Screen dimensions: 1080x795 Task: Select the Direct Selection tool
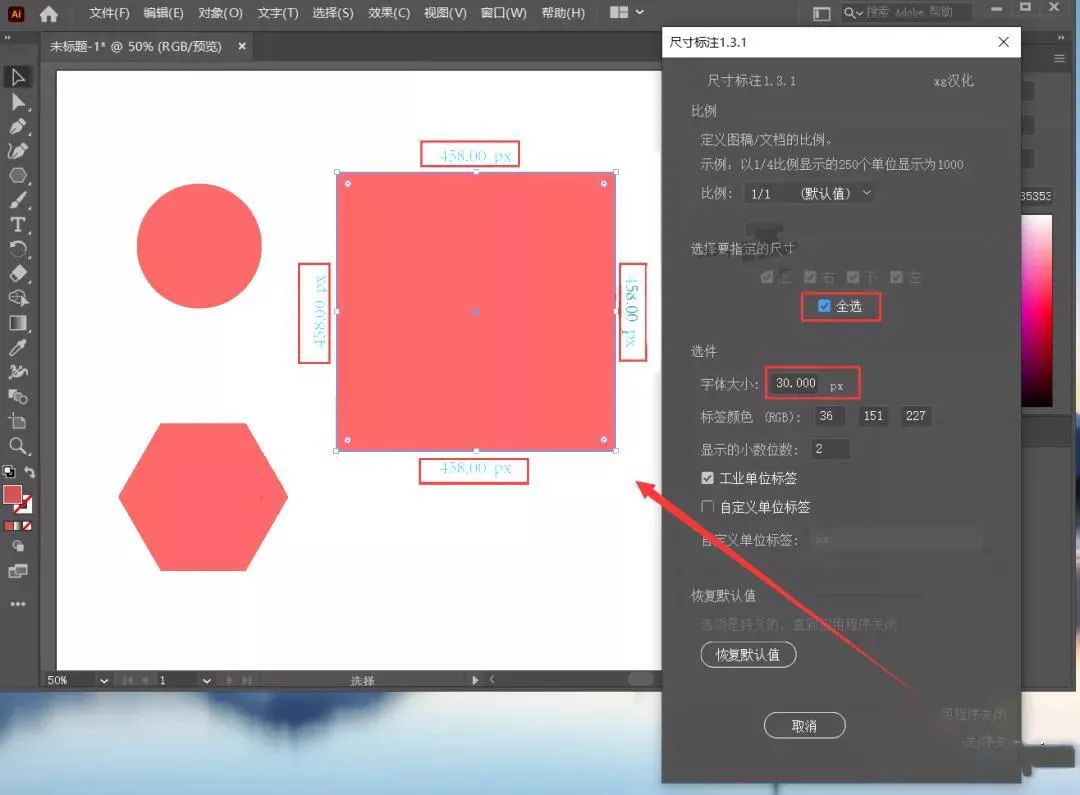pos(17,102)
